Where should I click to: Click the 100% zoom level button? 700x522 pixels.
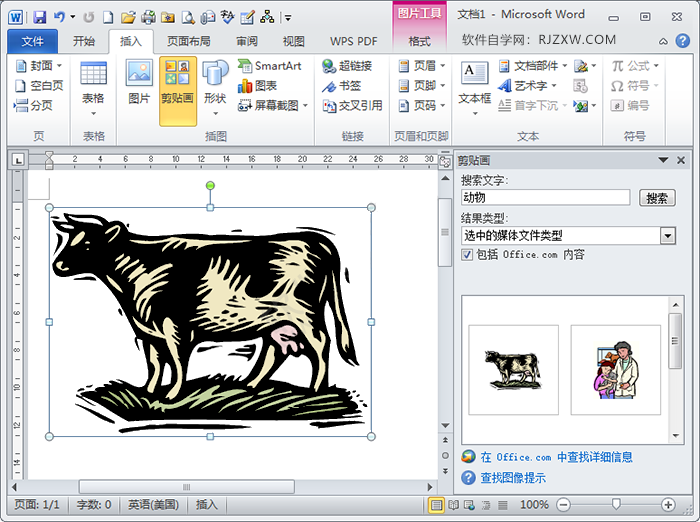(534, 505)
